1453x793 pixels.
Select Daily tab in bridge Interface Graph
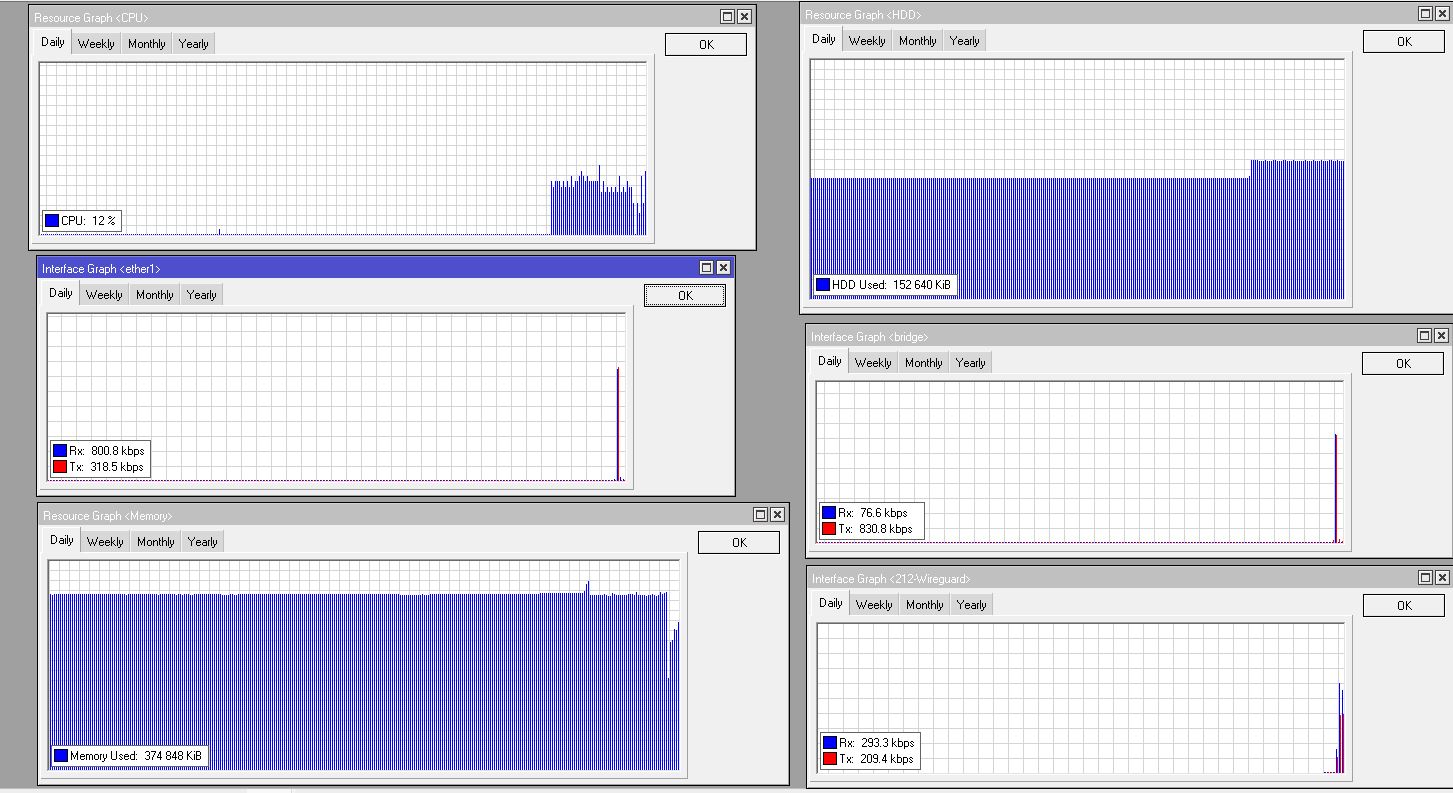coord(830,362)
